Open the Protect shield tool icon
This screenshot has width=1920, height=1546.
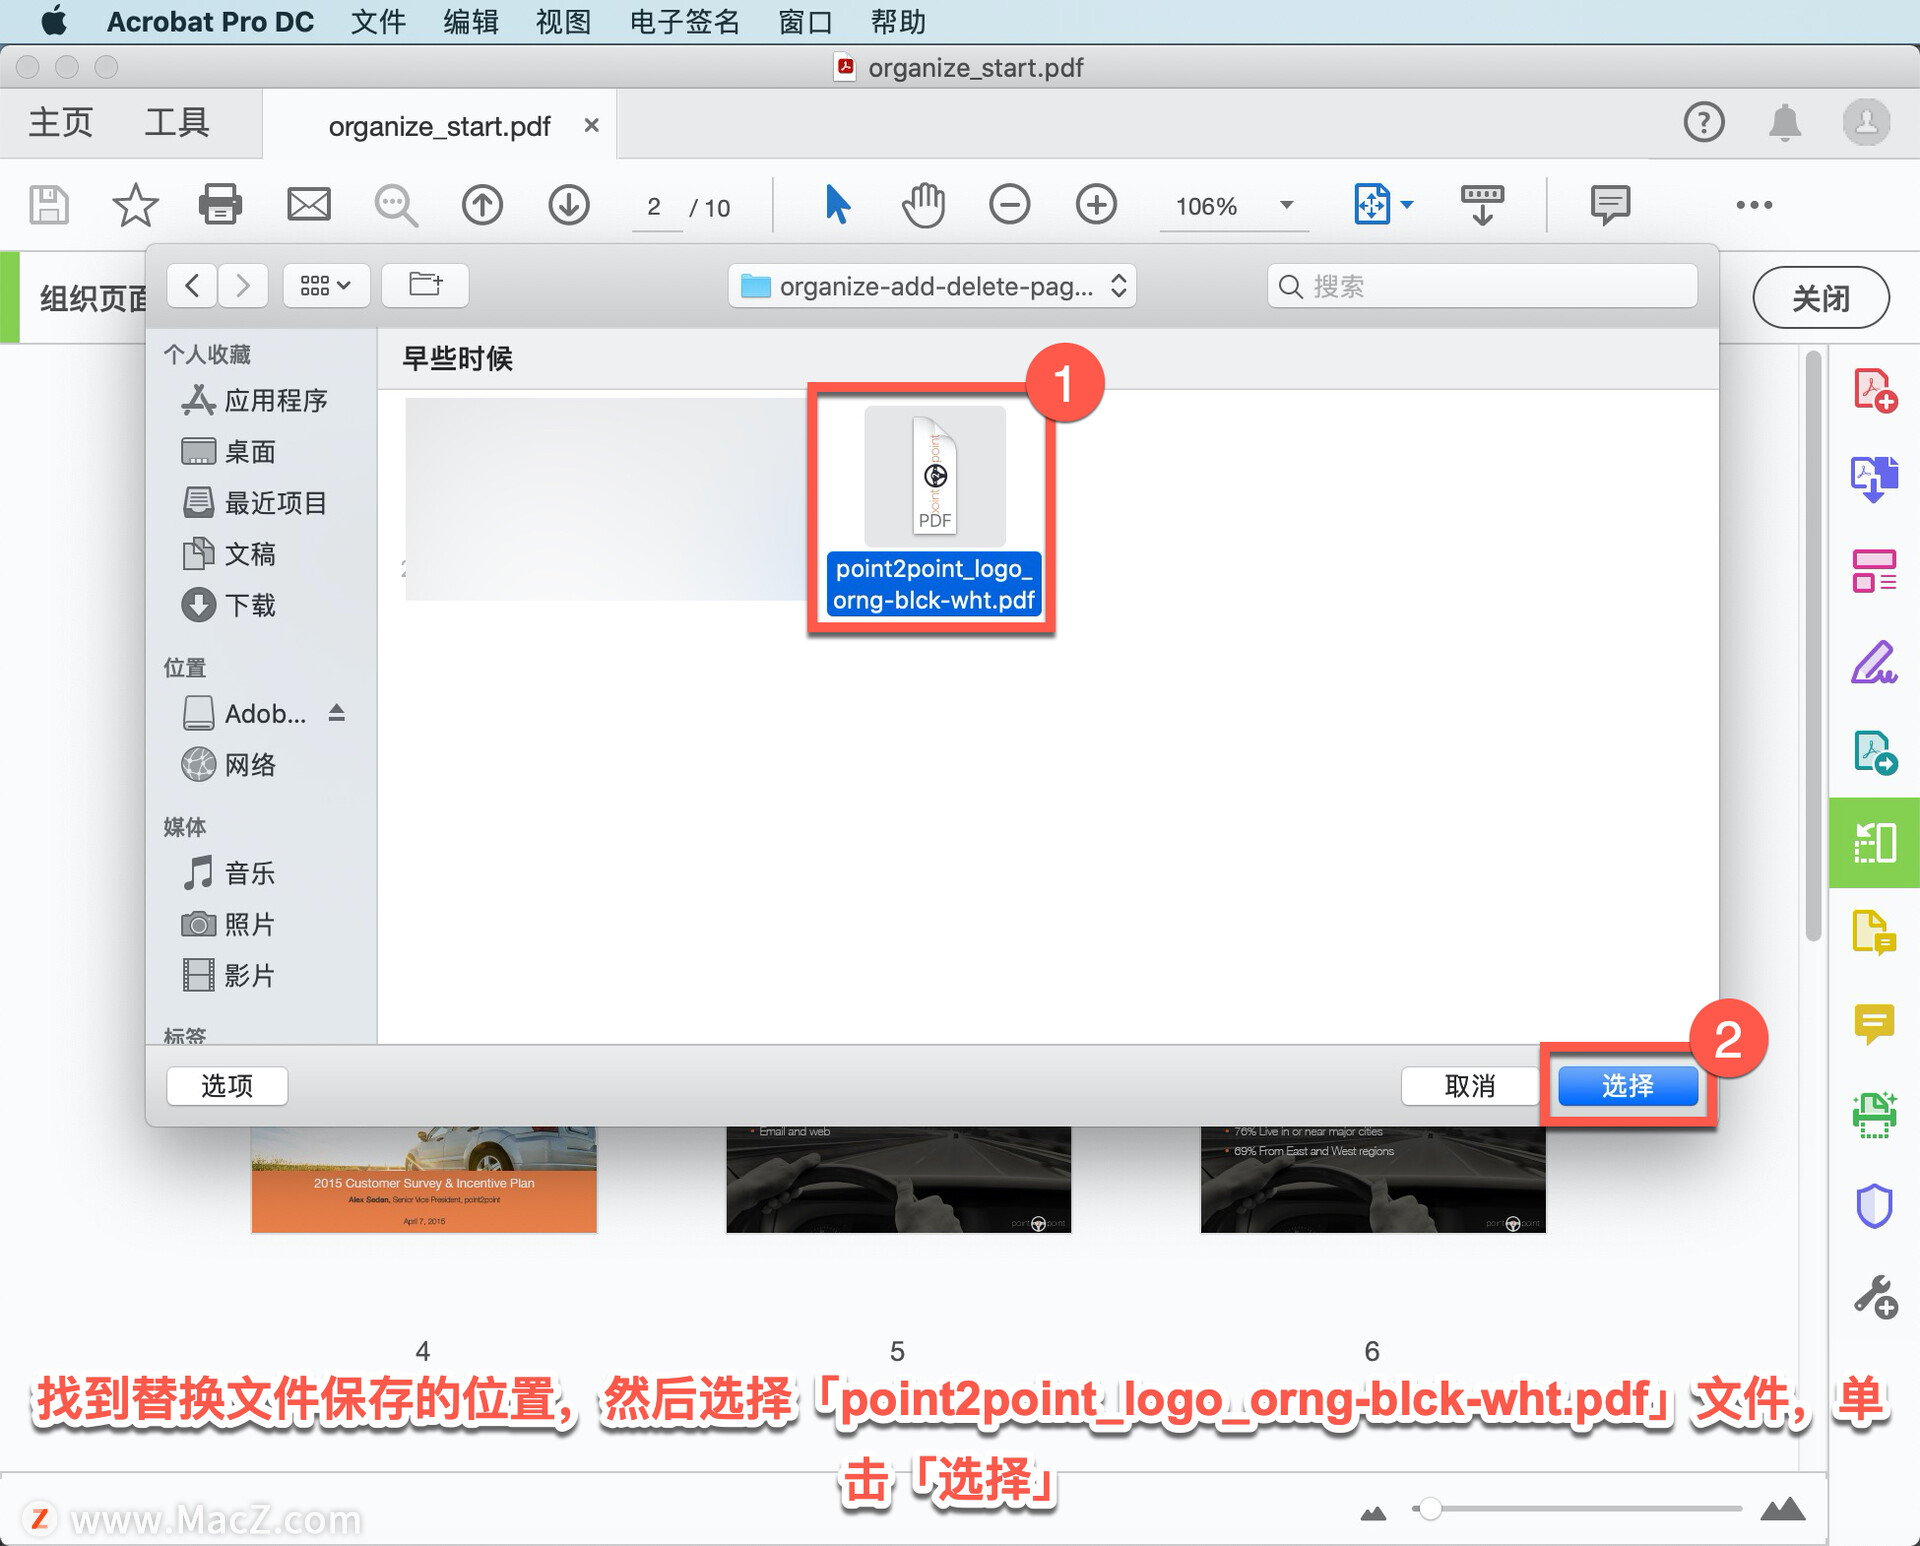(x=1874, y=1206)
